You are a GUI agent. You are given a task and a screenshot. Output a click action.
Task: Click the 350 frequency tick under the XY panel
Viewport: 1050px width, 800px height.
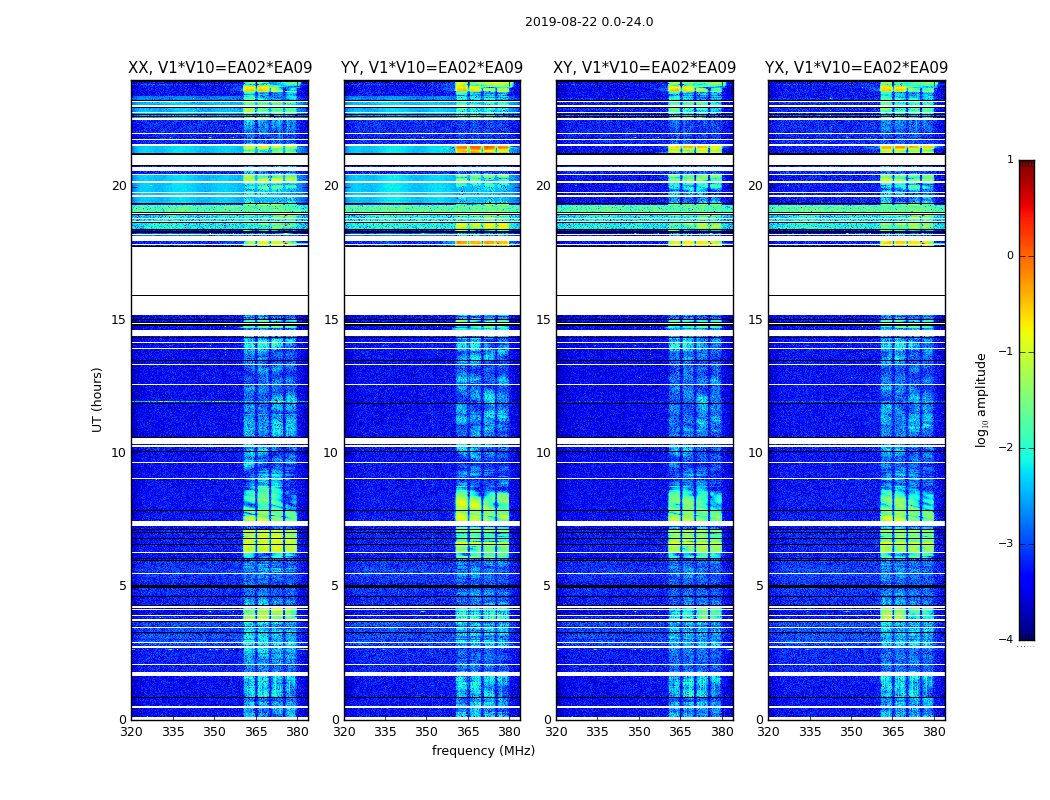coord(639,732)
